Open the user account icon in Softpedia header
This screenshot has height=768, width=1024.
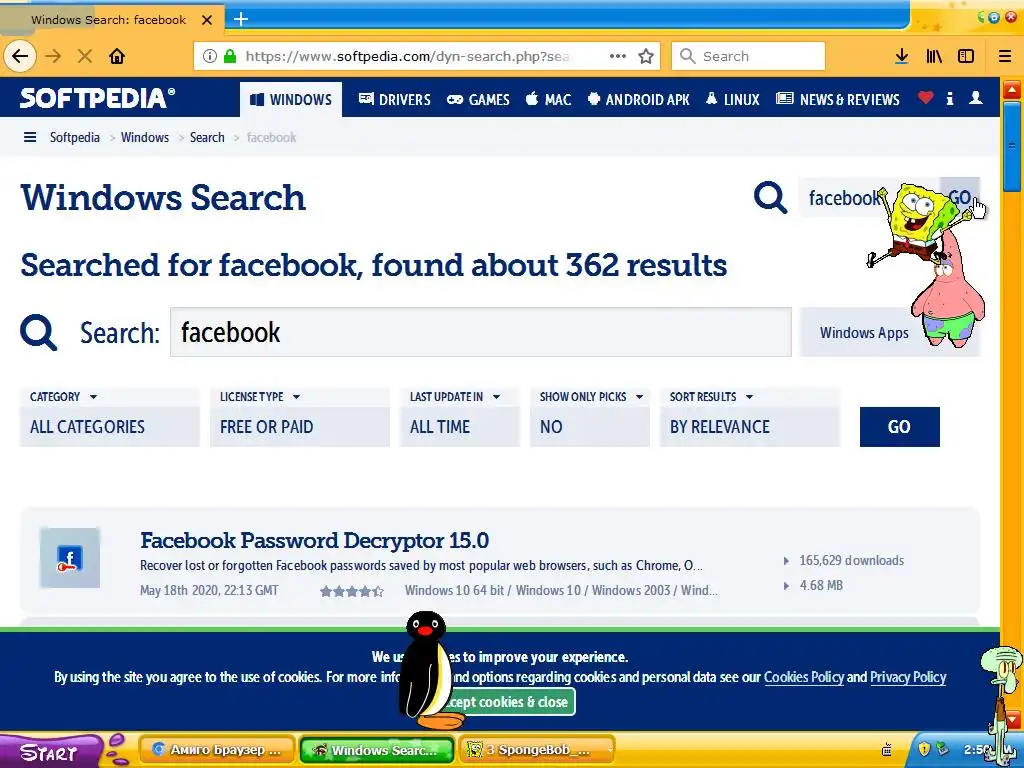pyautogui.click(x=976, y=98)
